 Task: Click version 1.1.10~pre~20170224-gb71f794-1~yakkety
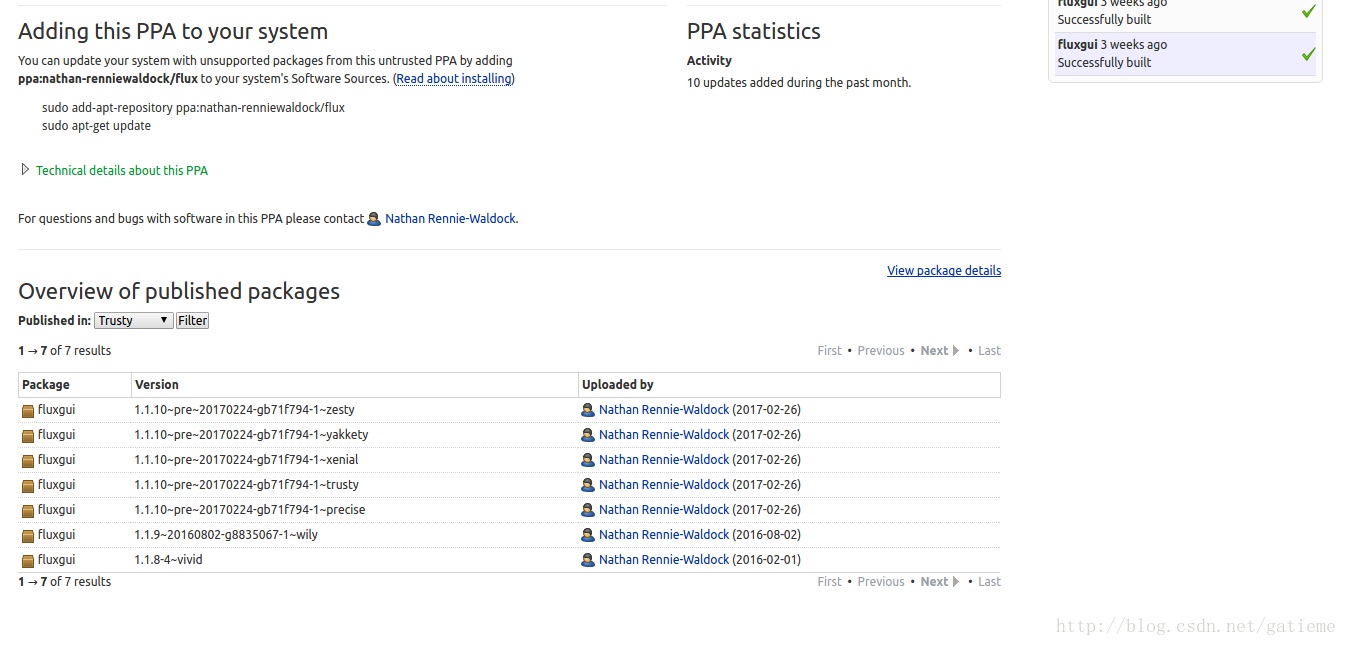(252, 435)
